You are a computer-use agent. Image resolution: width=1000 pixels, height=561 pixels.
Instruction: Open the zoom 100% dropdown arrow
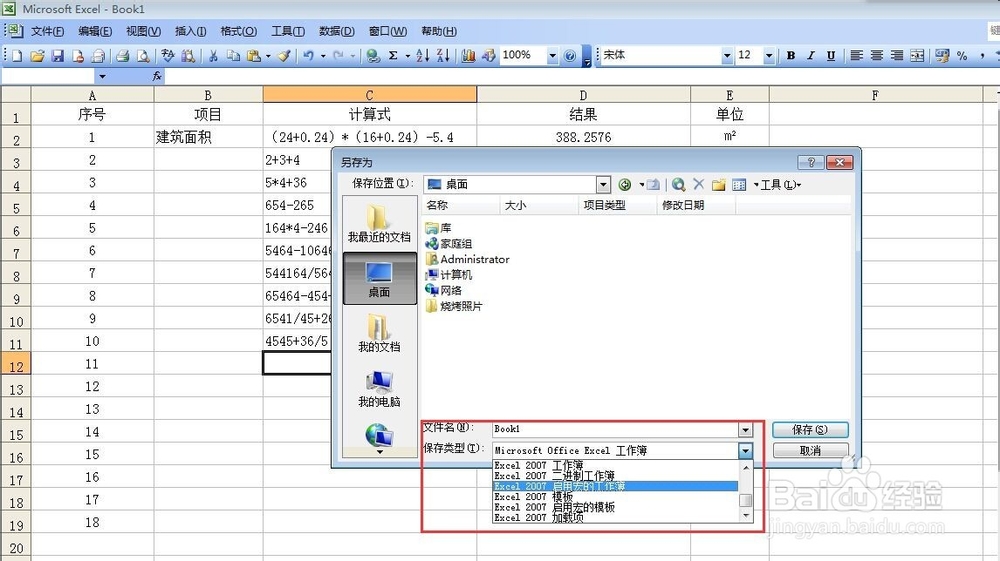(552, 56)
